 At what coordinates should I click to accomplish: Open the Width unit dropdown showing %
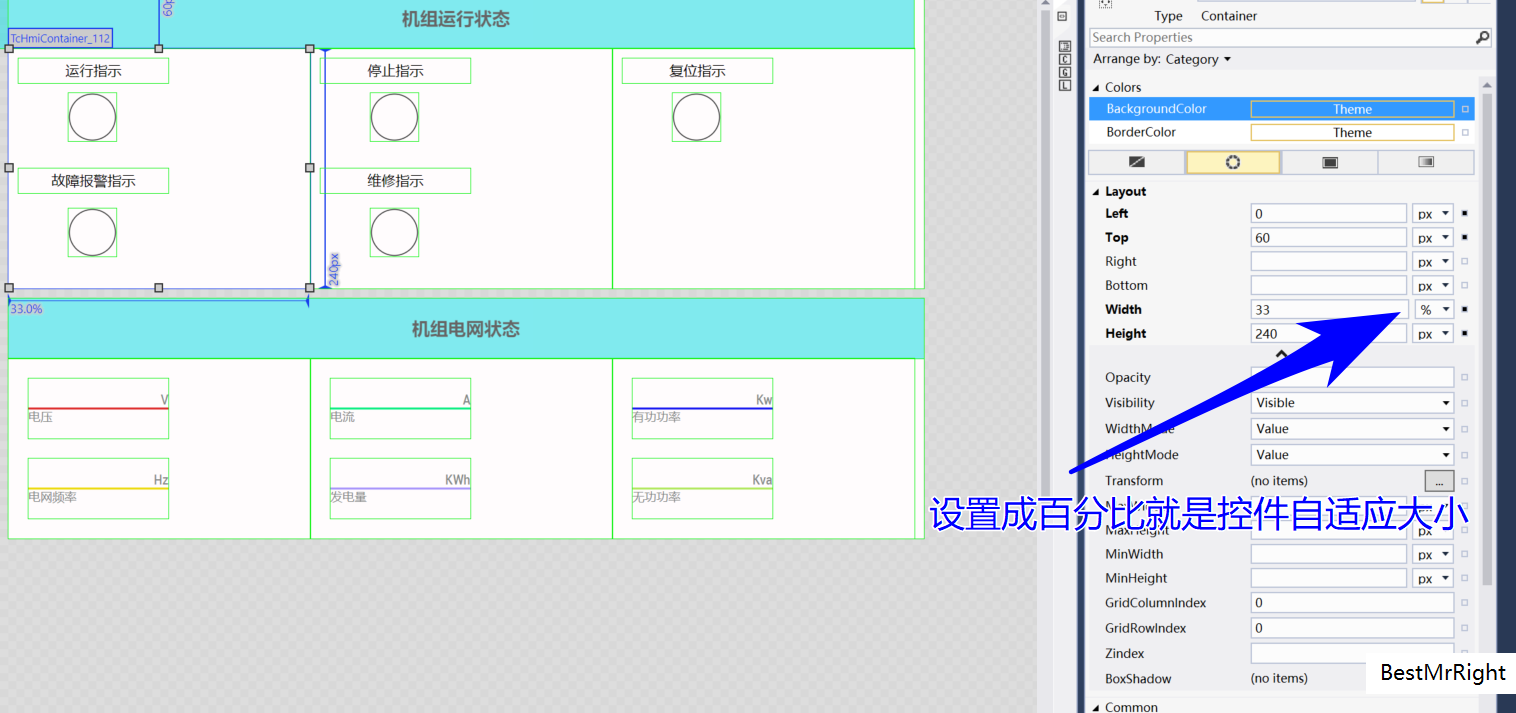(x=1432, y=309)
